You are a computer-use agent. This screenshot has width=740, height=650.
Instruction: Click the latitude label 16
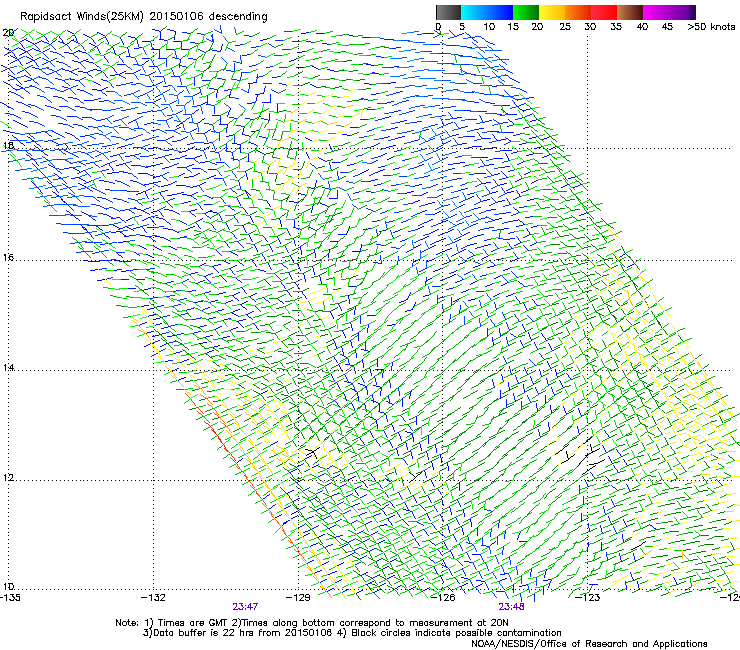tap(8, 257)
